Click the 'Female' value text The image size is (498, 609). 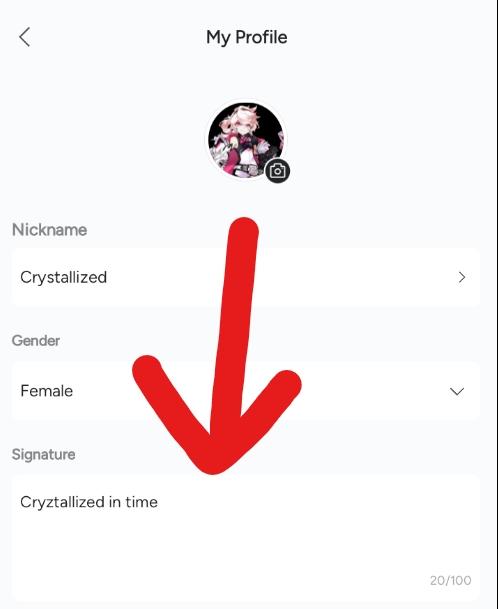pyautogui.click(x=47, y=391)
